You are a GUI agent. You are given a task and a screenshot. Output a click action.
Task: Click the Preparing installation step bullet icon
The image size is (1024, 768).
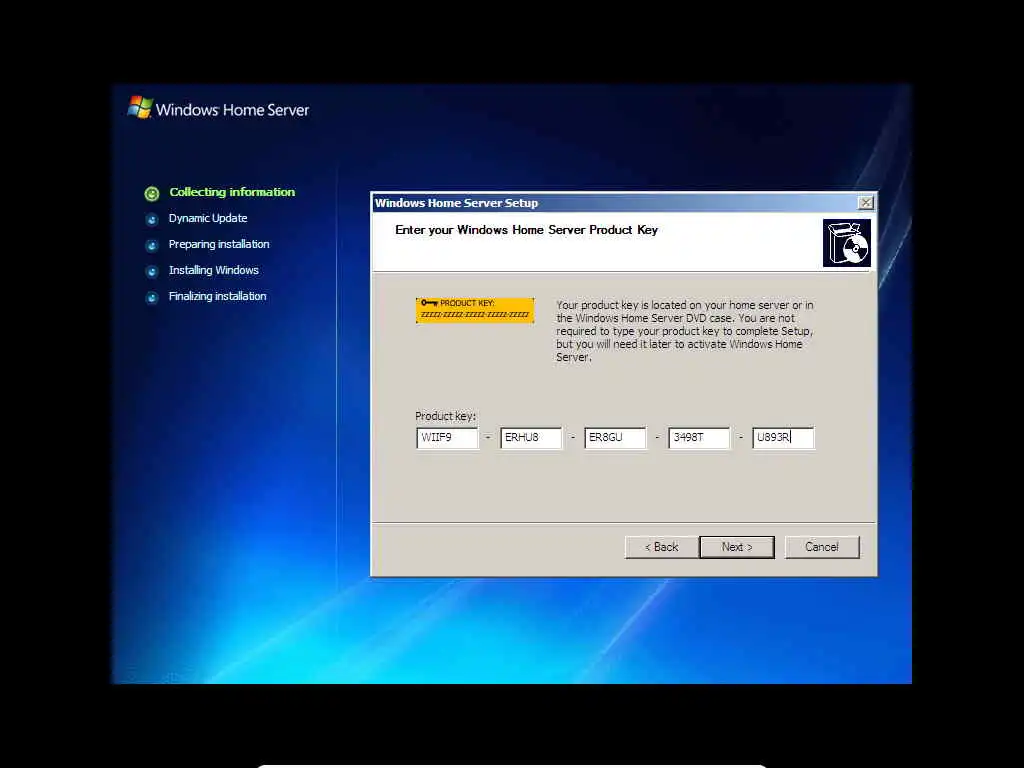coord(152,246)
